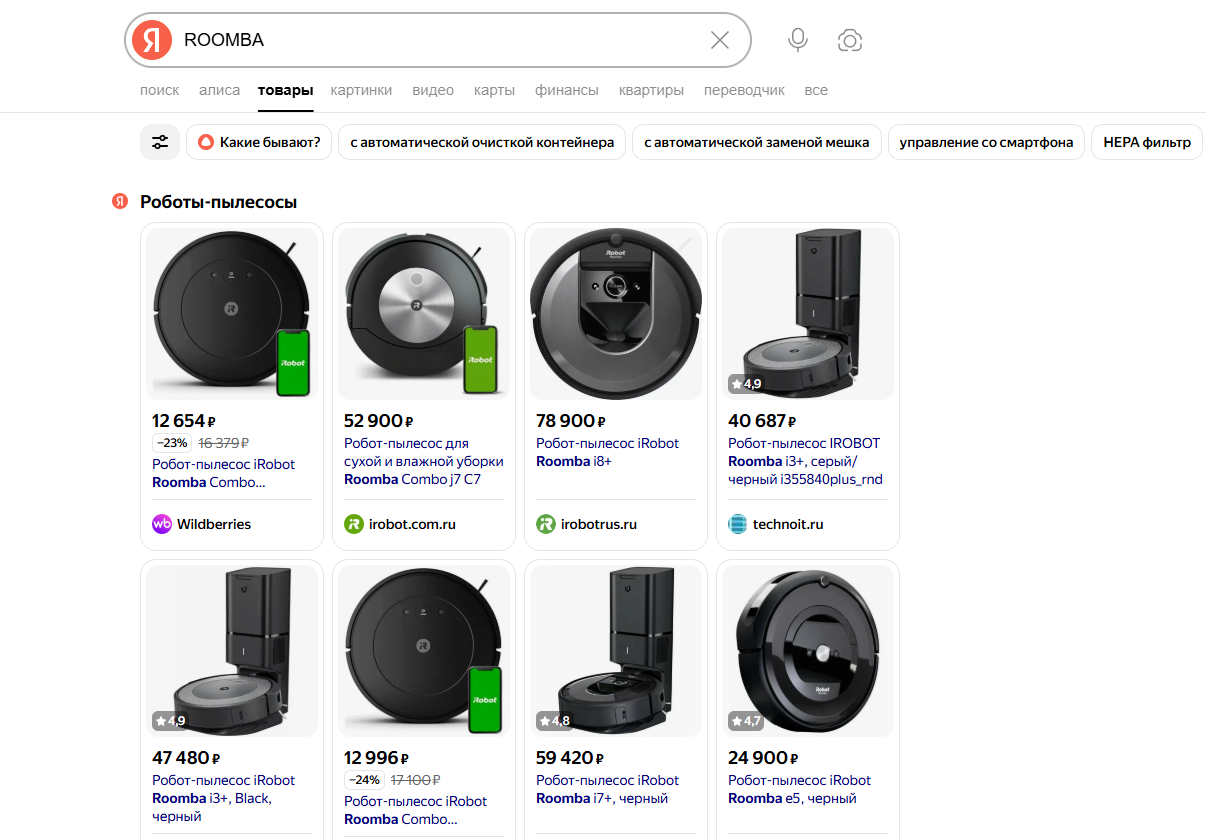
Task: Click the 24 900 ₽ price
Action: tap(763, 758)
